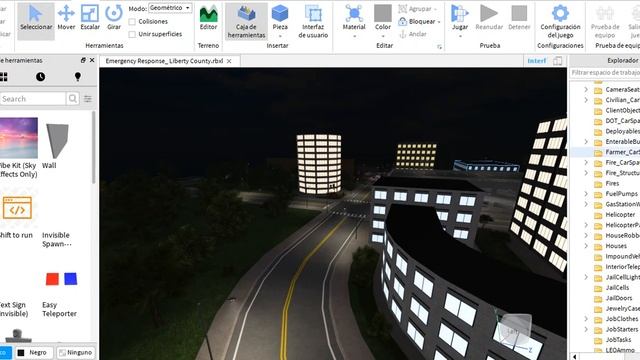
Task: Expand the Fire_CarSpa folder
Action: [x=586, y=162]
